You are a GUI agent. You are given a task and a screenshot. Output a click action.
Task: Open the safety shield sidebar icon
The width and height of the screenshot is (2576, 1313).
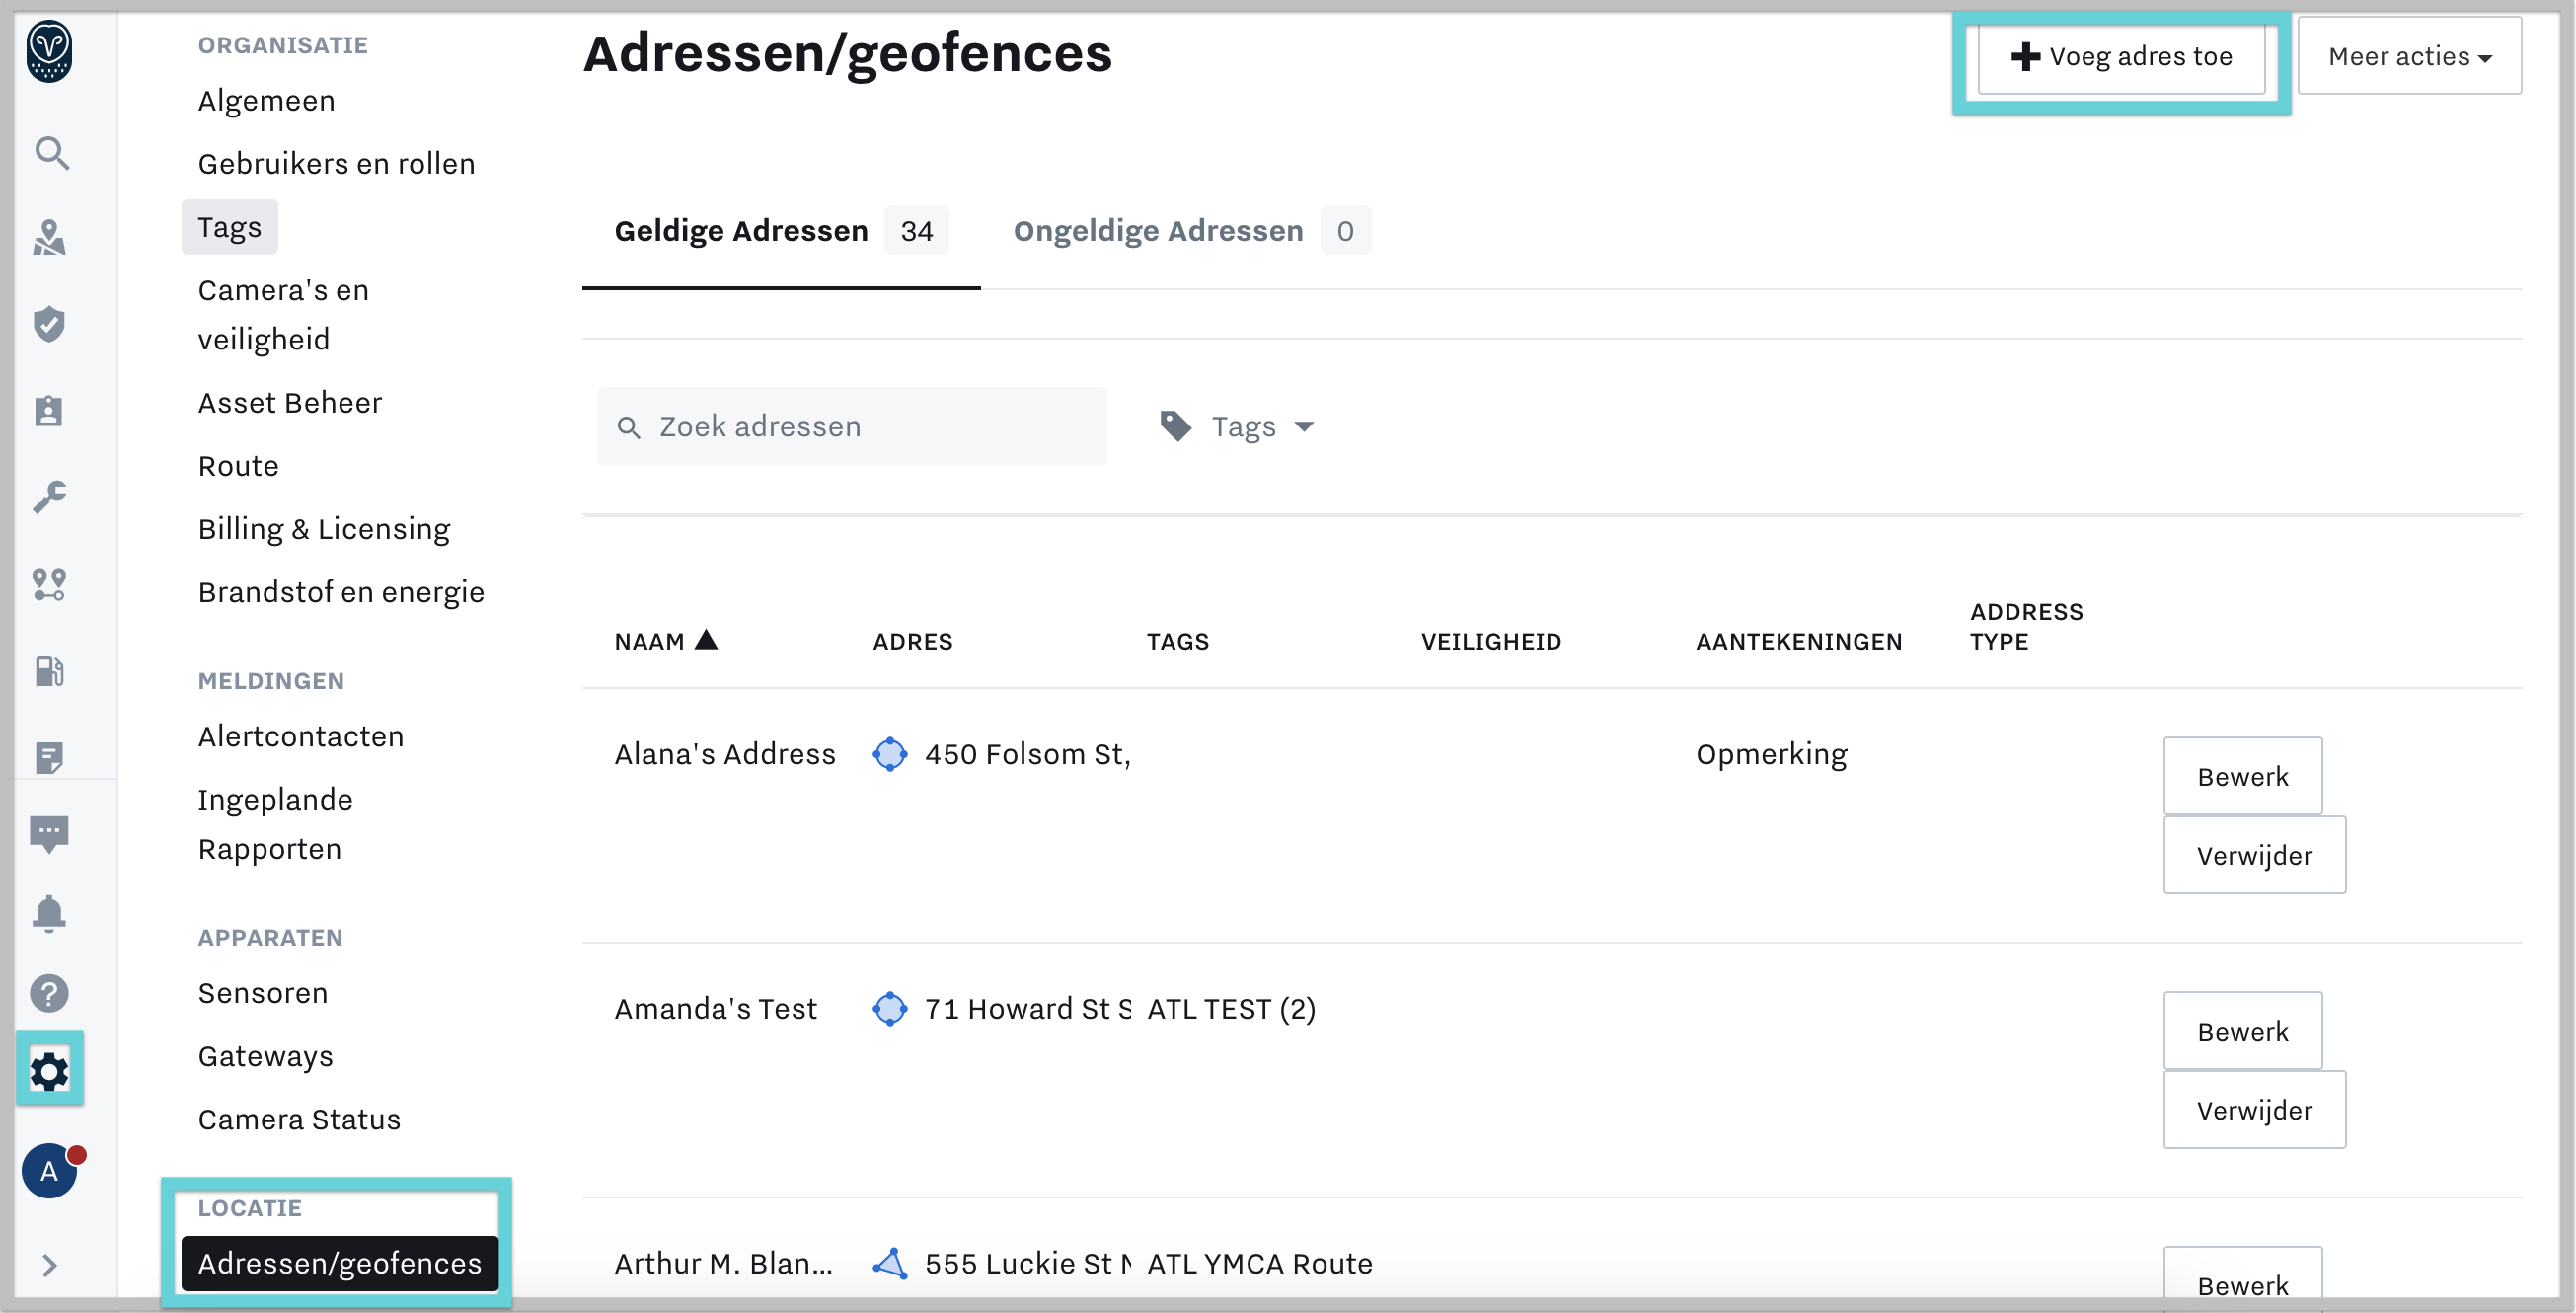pos(49,324)
